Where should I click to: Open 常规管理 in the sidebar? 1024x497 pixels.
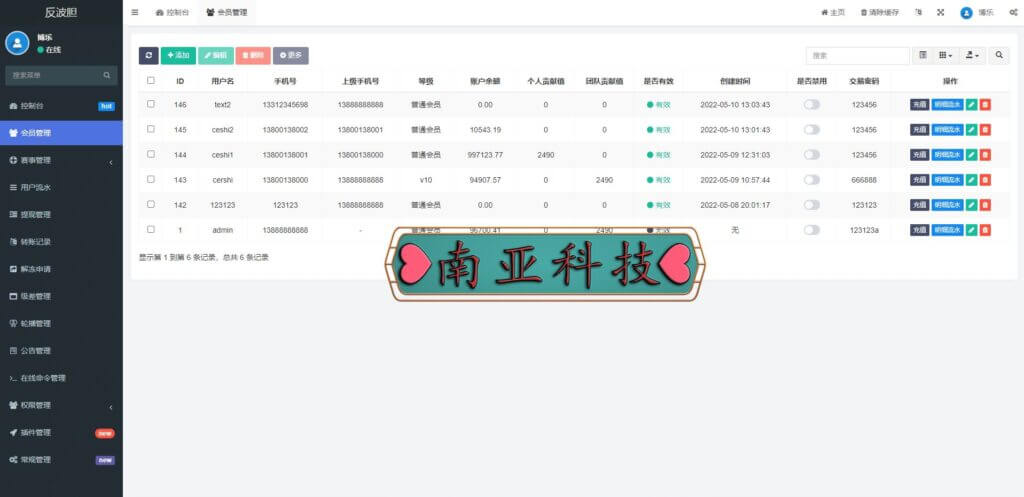click(61, 460)
